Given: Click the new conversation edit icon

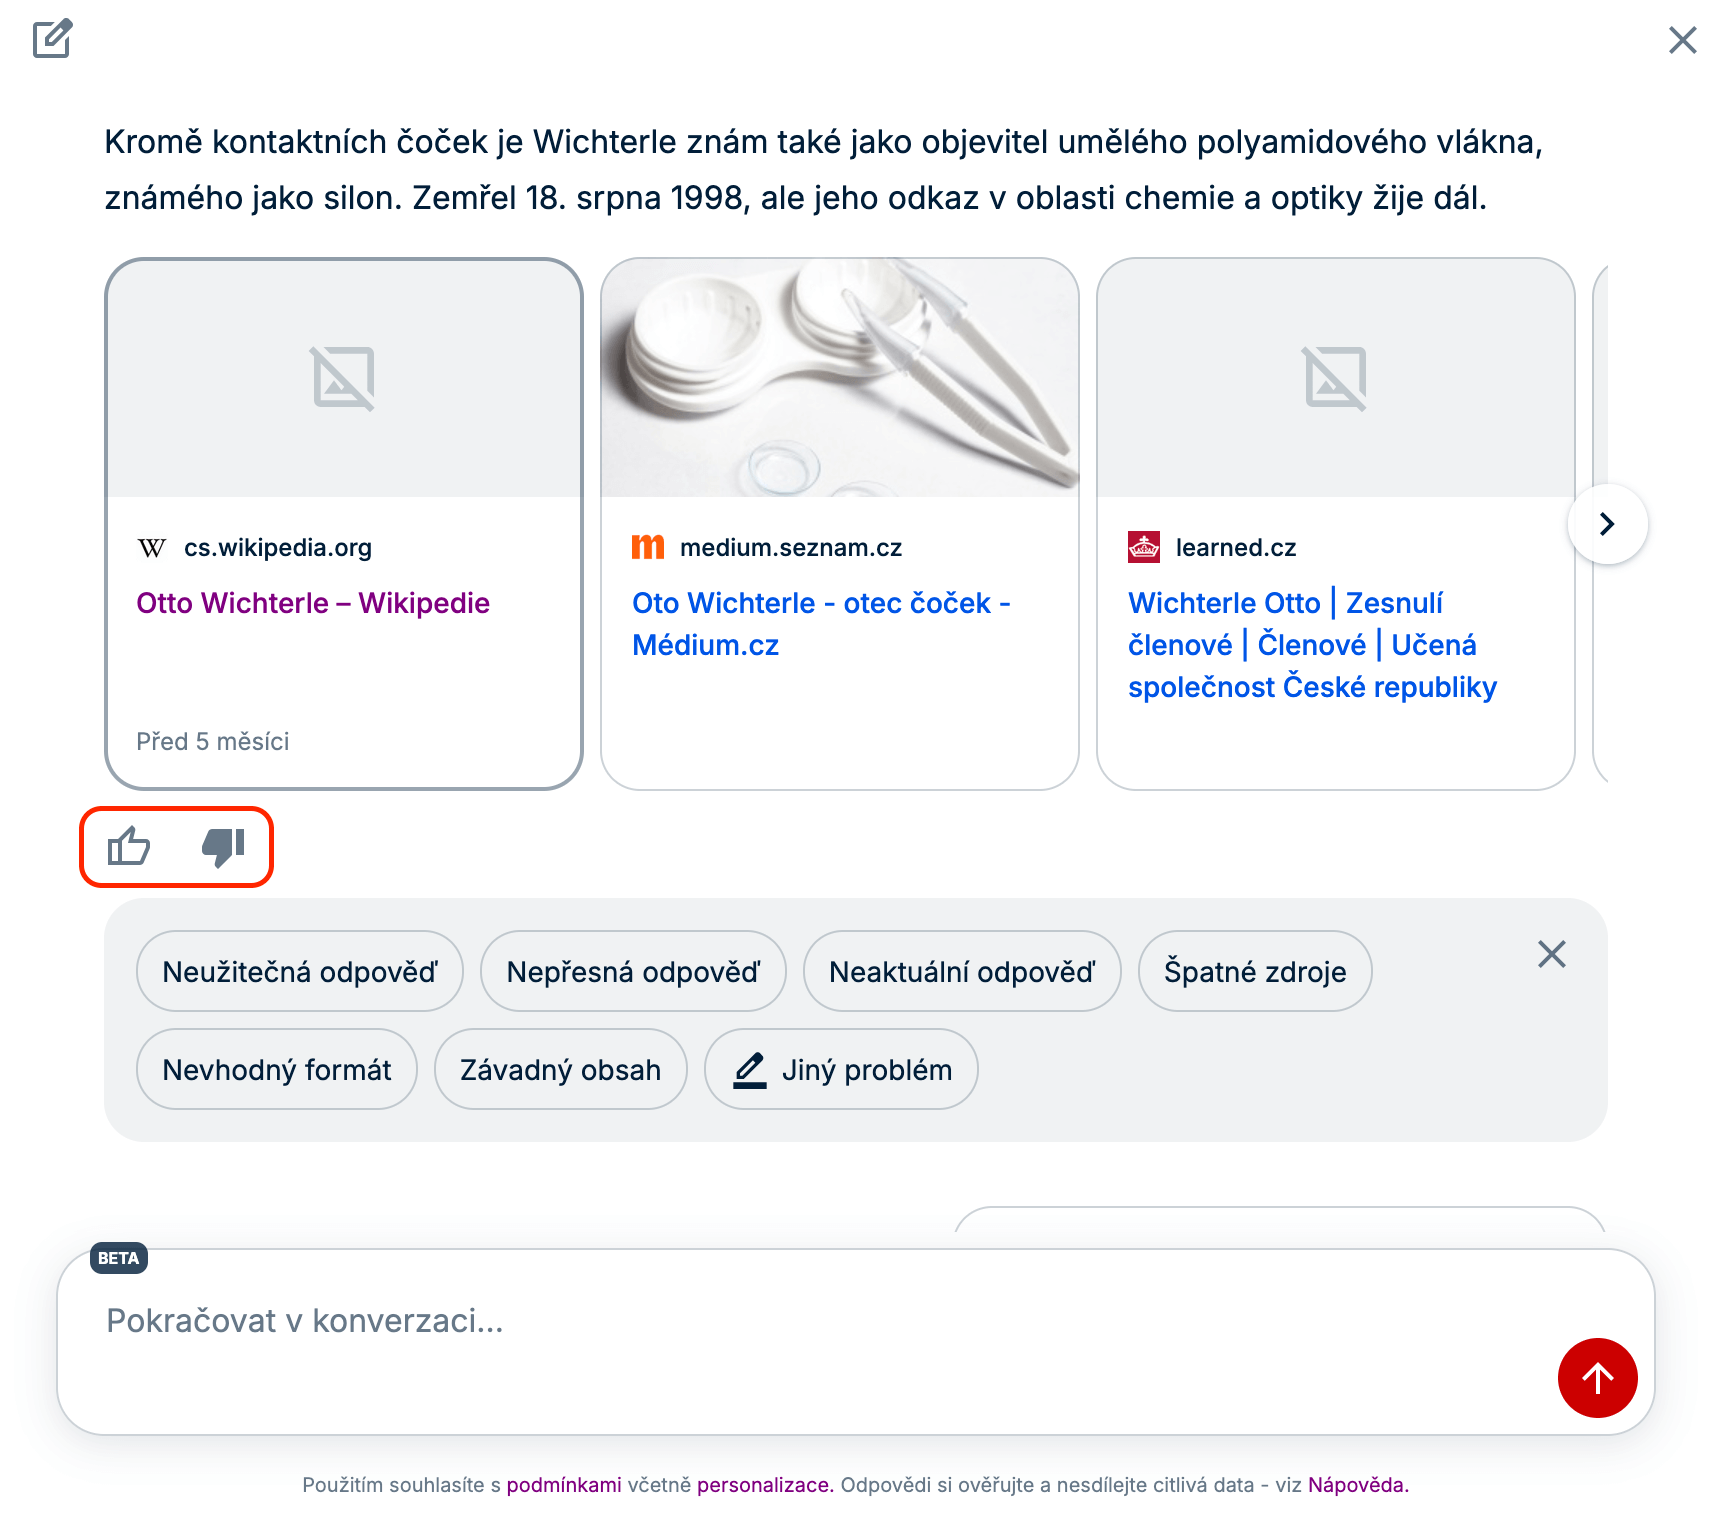Looking at the screenshot, I should [52, 39].
